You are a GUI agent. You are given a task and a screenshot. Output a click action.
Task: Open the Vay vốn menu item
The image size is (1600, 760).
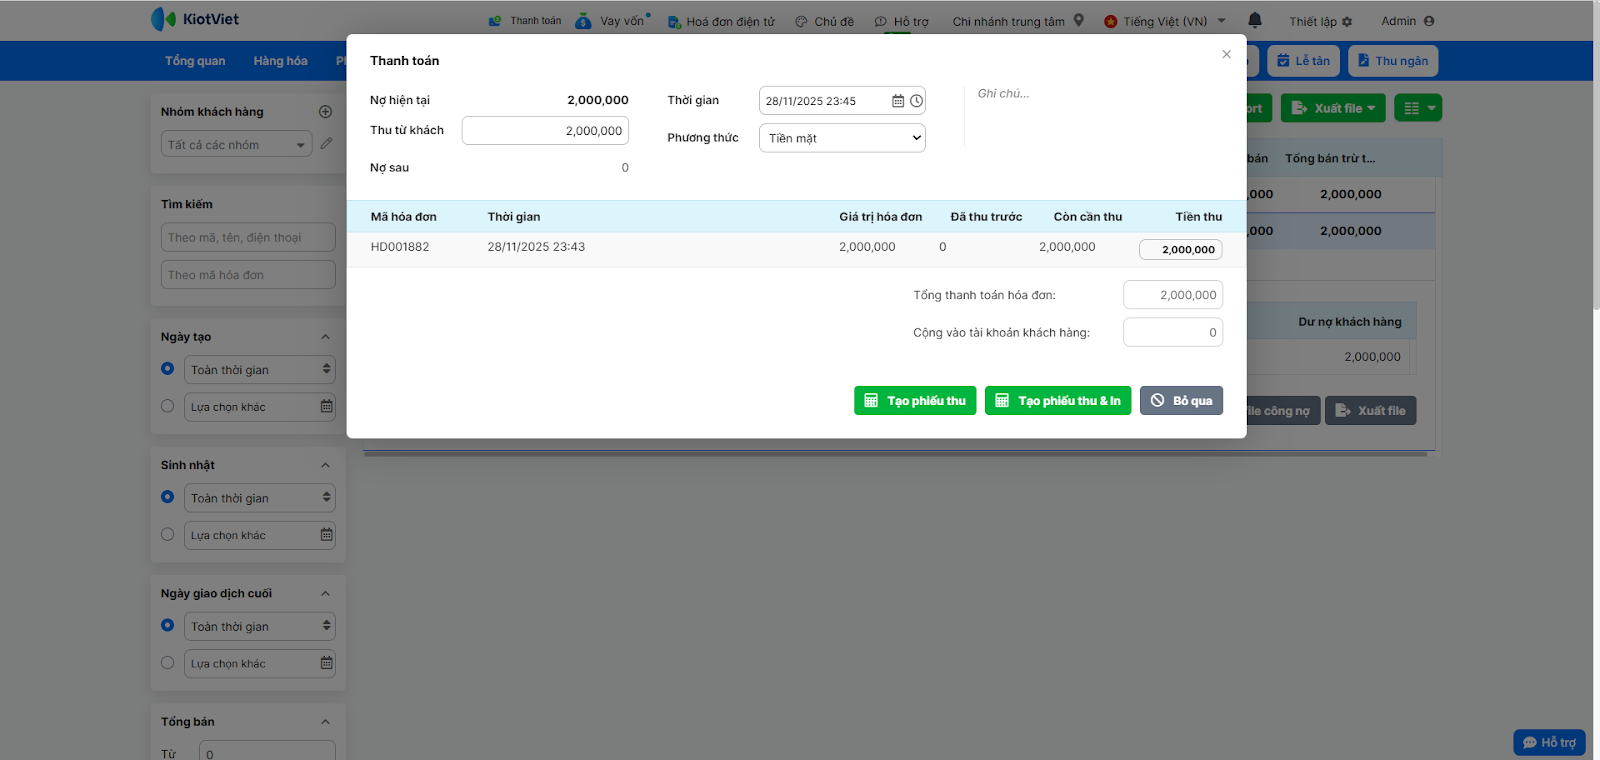[x=622, y=21]
